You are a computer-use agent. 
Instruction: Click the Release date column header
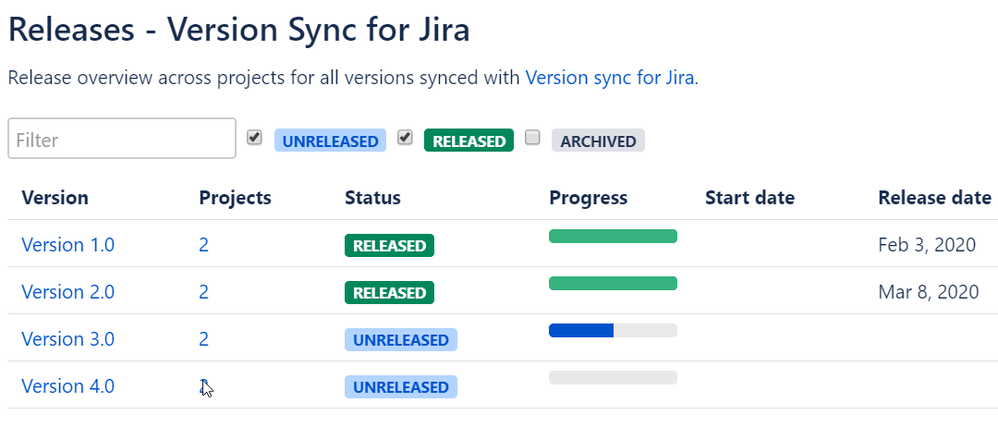click(x=935, y=197)
